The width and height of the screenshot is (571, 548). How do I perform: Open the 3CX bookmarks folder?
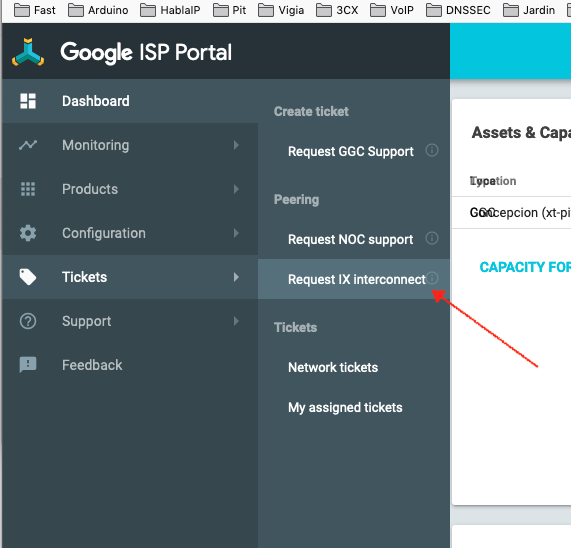[337, 10]
